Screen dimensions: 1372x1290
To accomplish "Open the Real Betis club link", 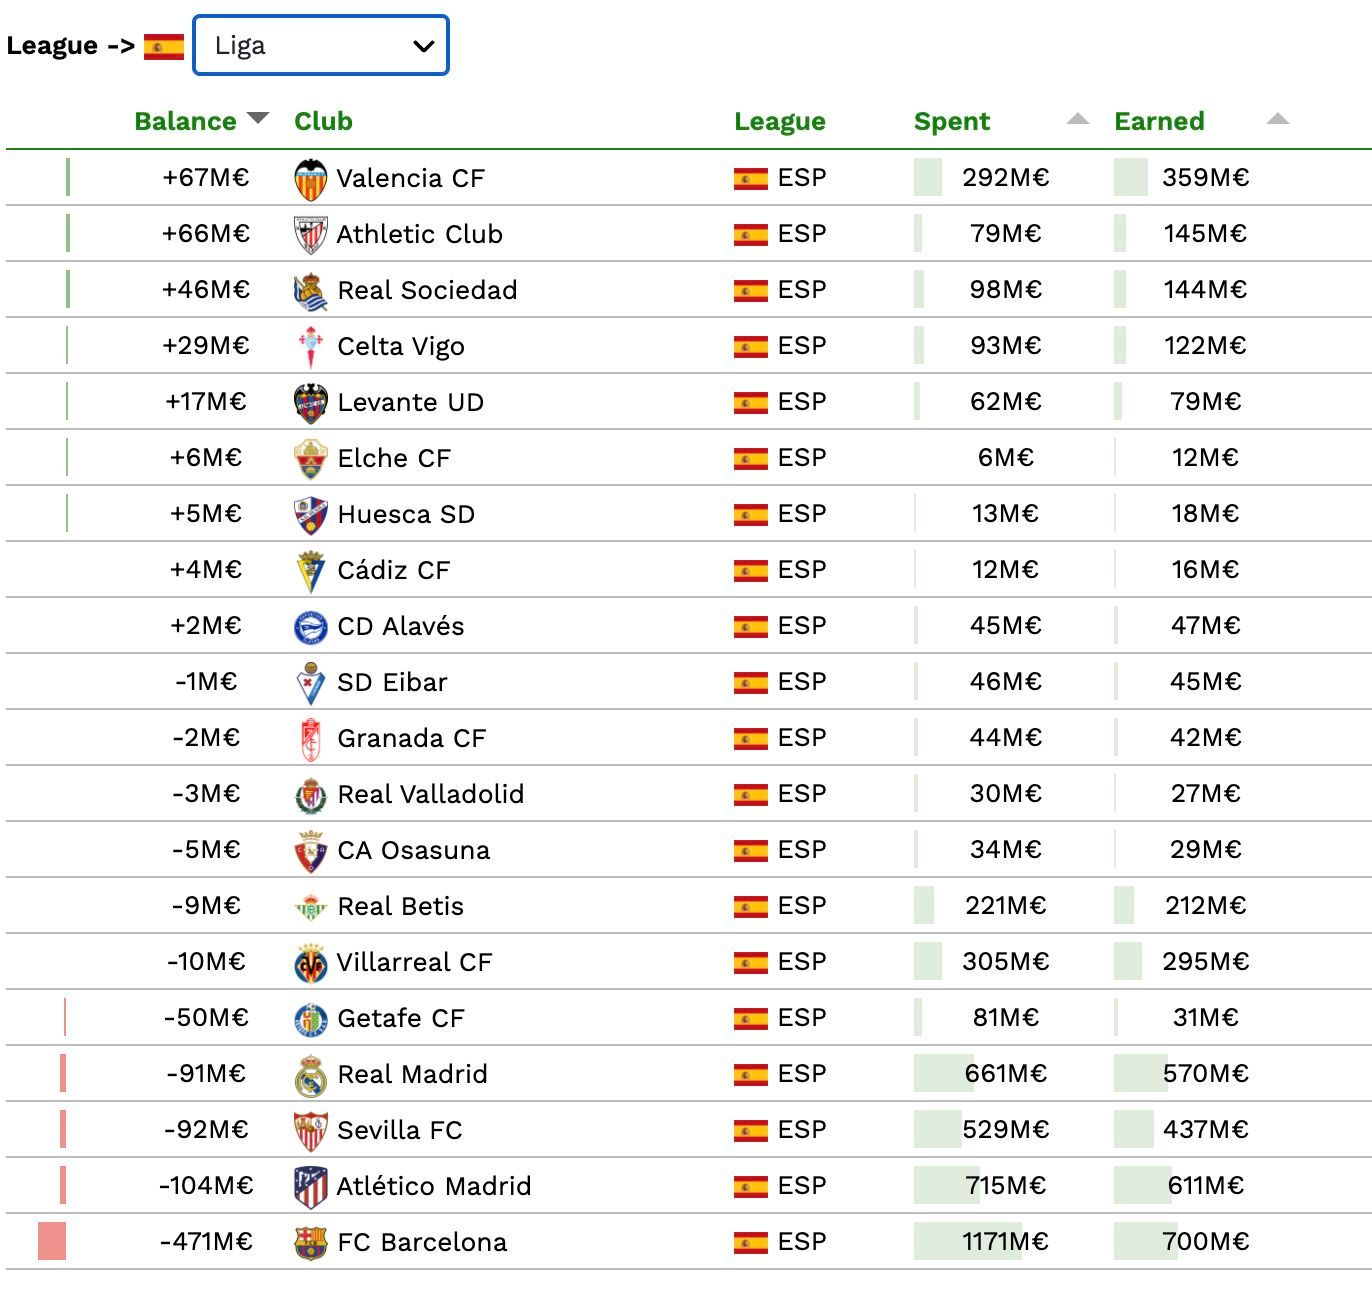I will pos(400,906).
